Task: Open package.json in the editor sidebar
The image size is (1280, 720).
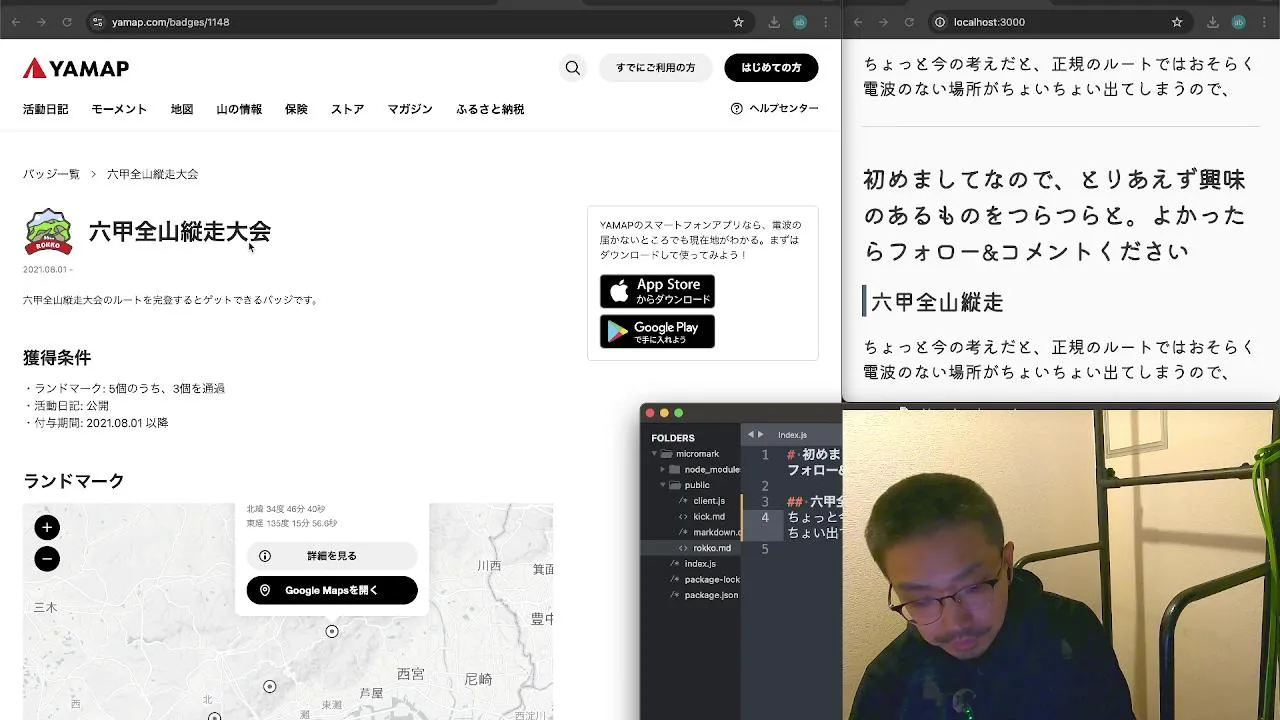Action: 711,595
